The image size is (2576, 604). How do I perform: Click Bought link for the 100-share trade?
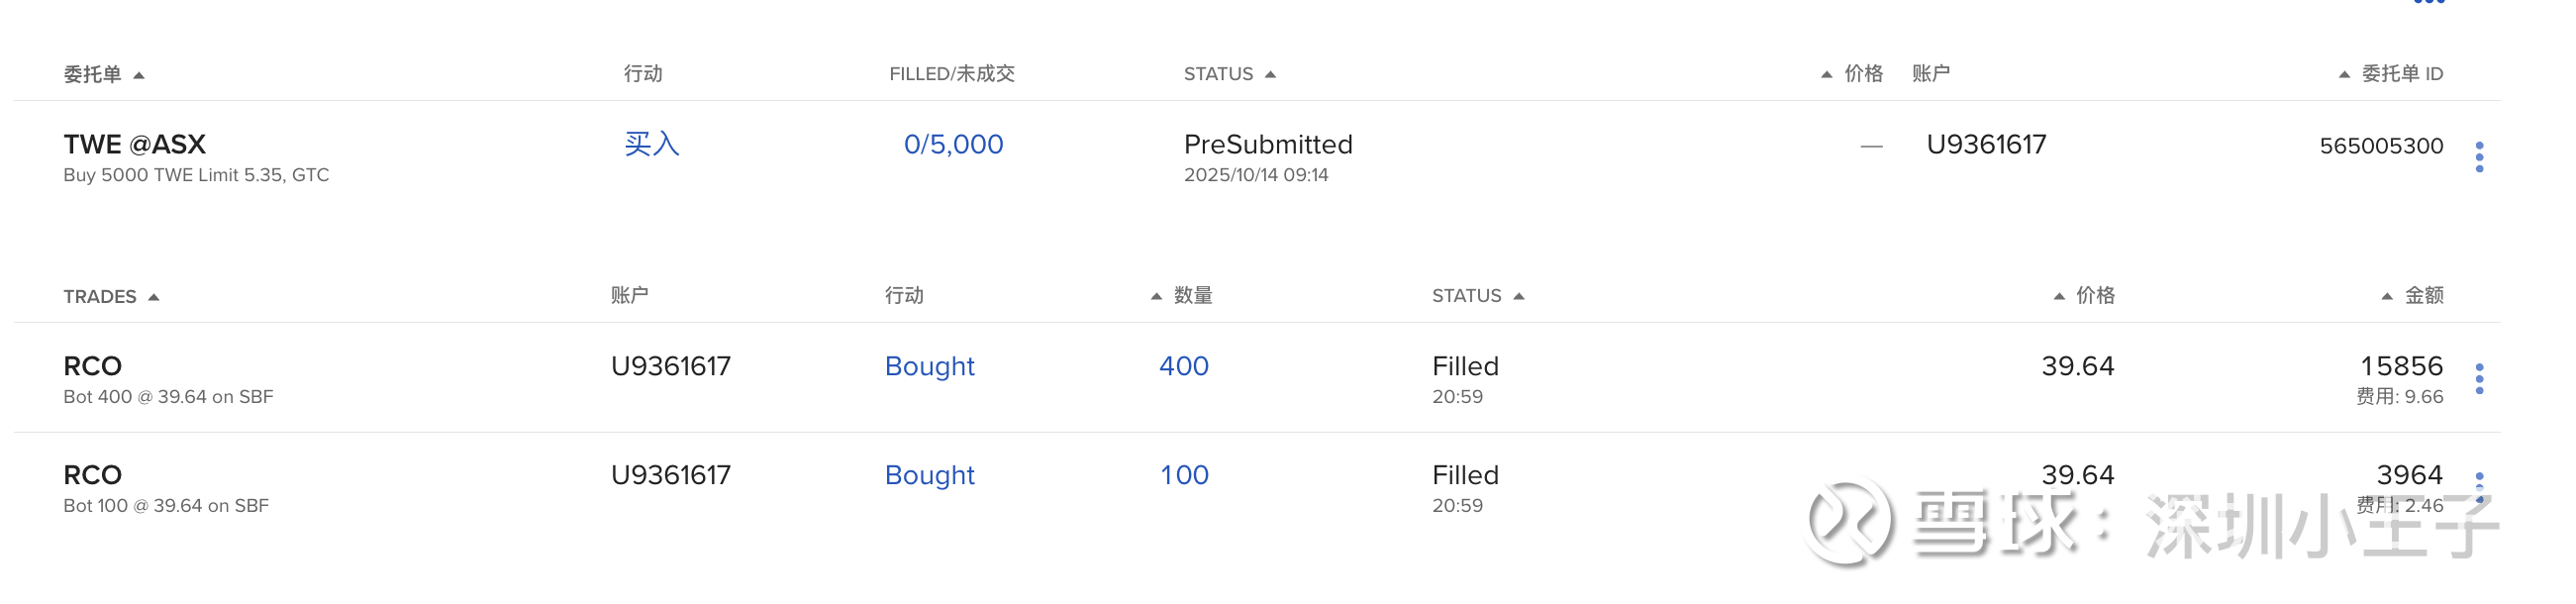click(x=929, y=476)
